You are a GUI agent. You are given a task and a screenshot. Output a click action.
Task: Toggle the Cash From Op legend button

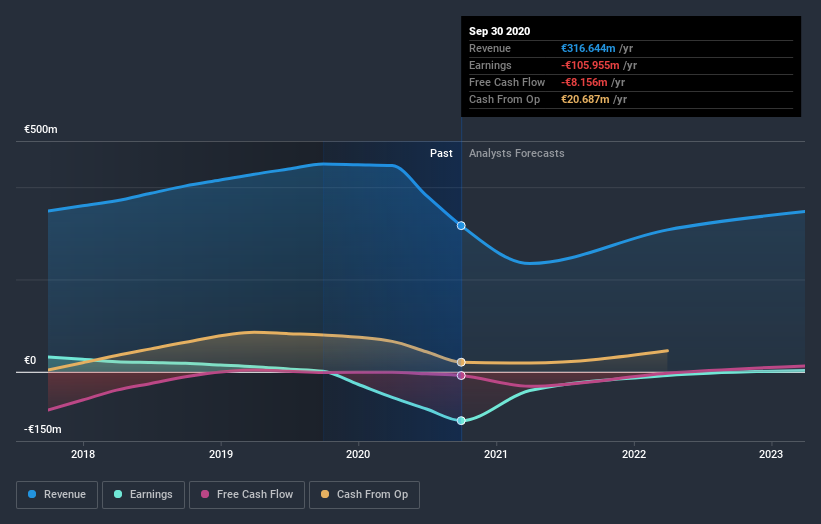click(364, 495)
